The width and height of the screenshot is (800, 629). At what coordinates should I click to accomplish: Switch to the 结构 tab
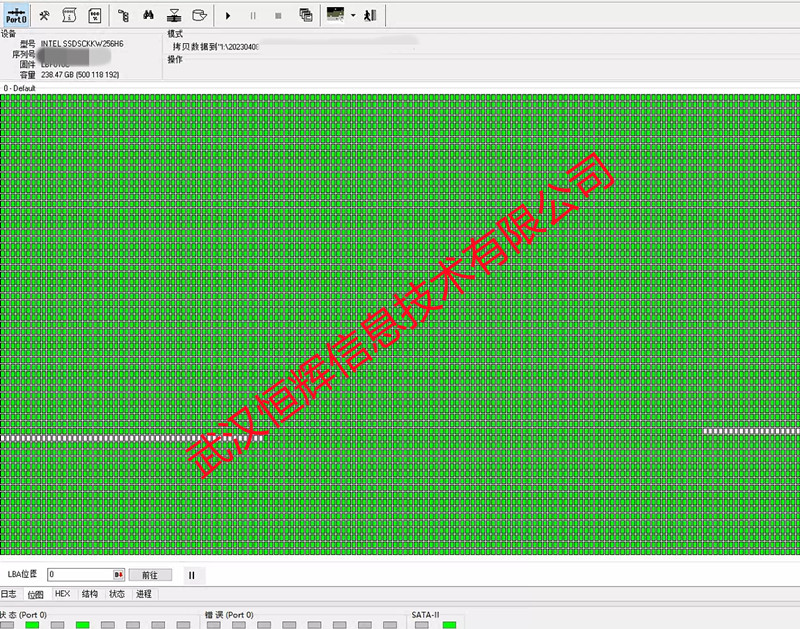tap(90, 594)
